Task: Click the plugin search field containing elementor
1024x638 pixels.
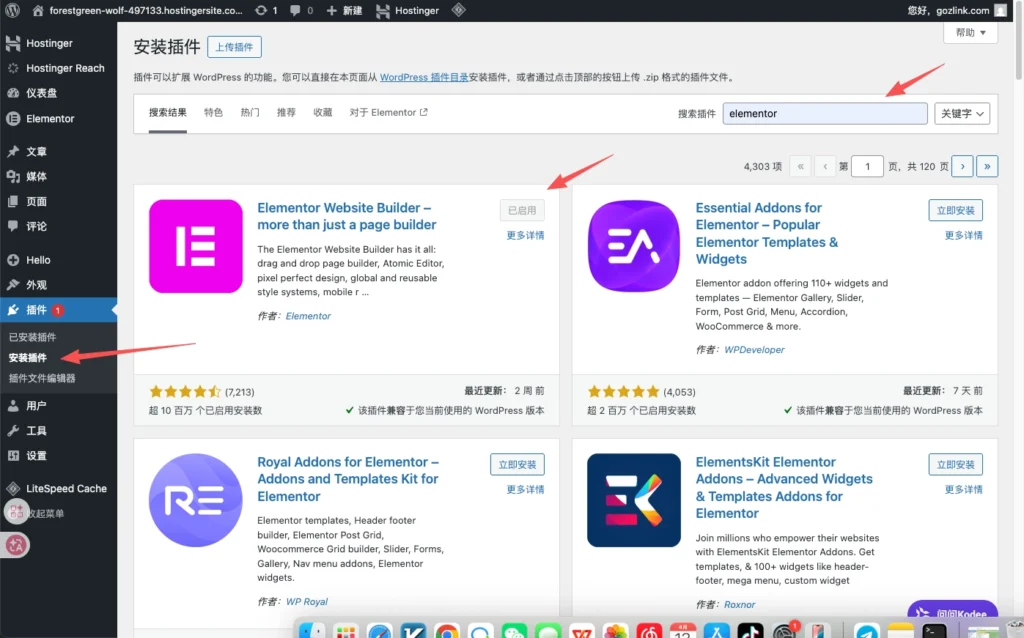Action: coord(825,114)
